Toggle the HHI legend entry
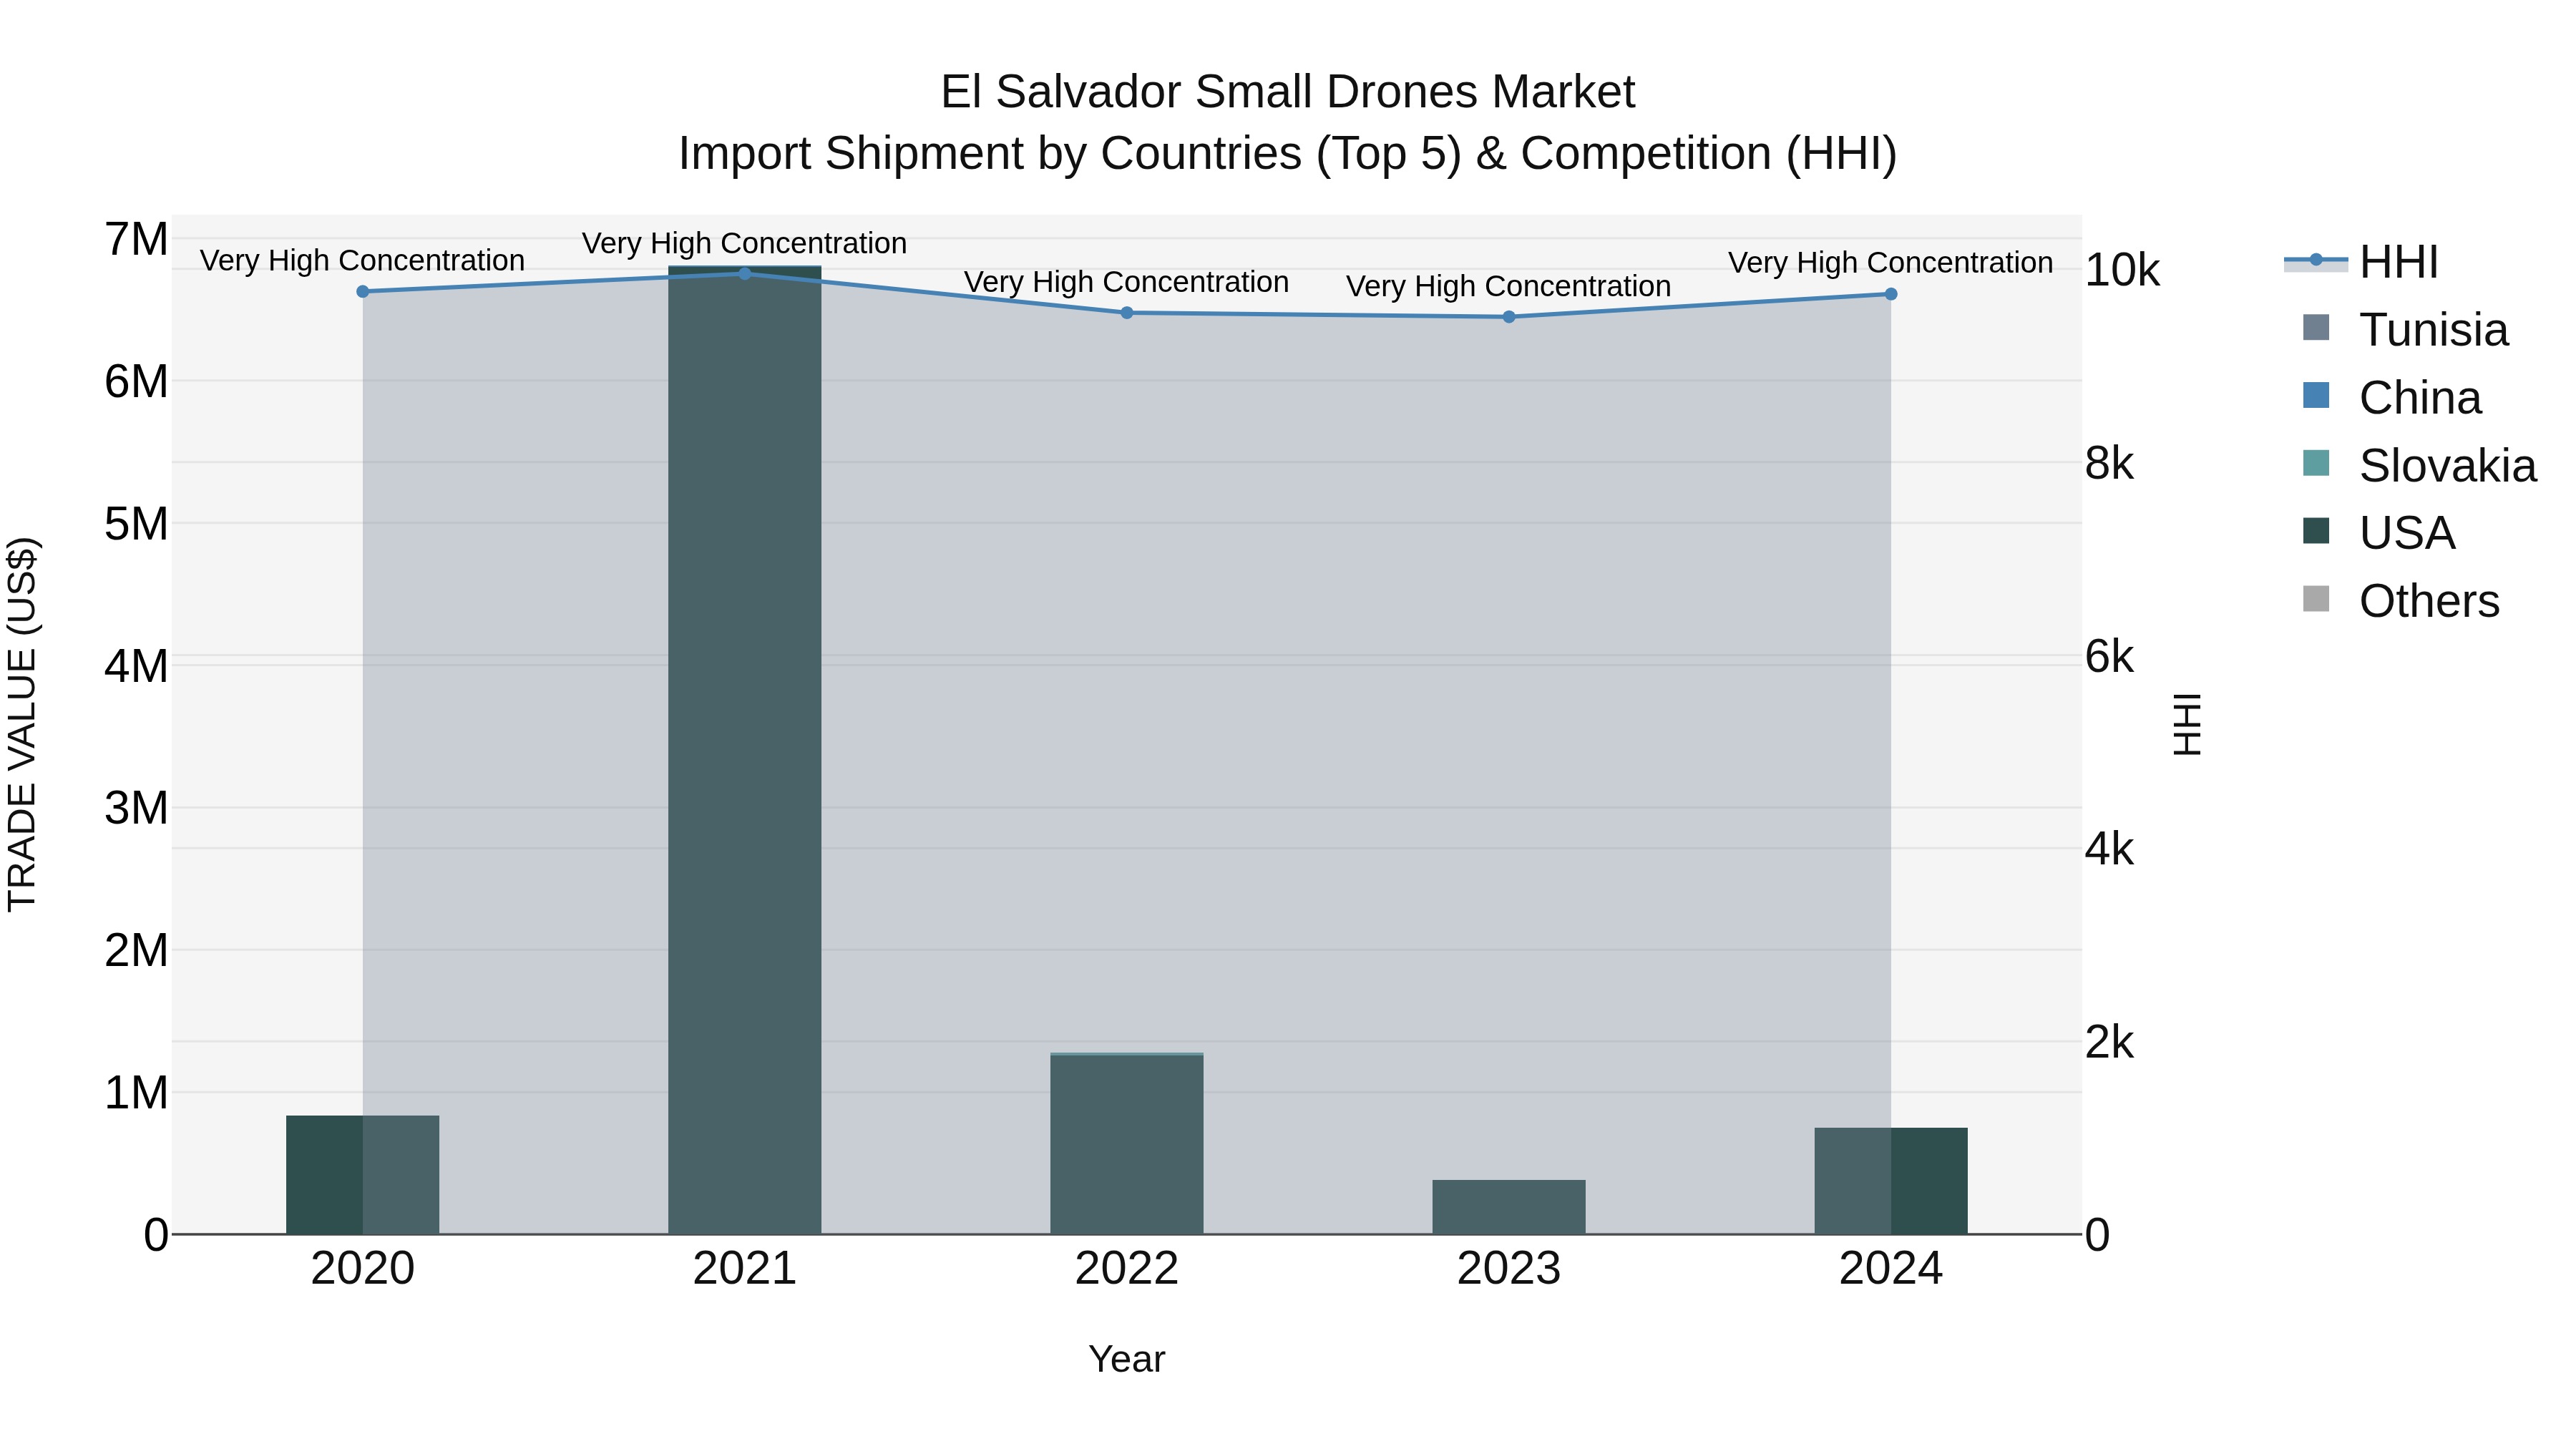 point(2362,262)
